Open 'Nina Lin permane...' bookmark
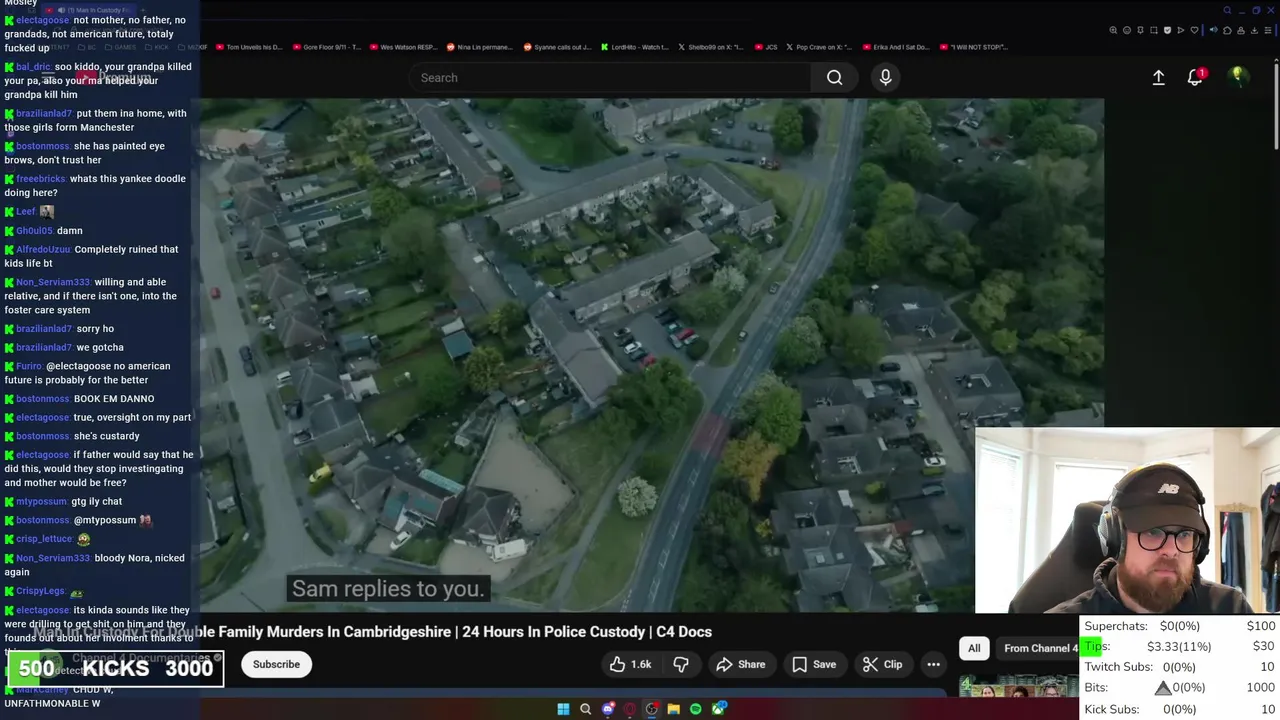This screenshot has height=720, width=1280. click(479, 47)
